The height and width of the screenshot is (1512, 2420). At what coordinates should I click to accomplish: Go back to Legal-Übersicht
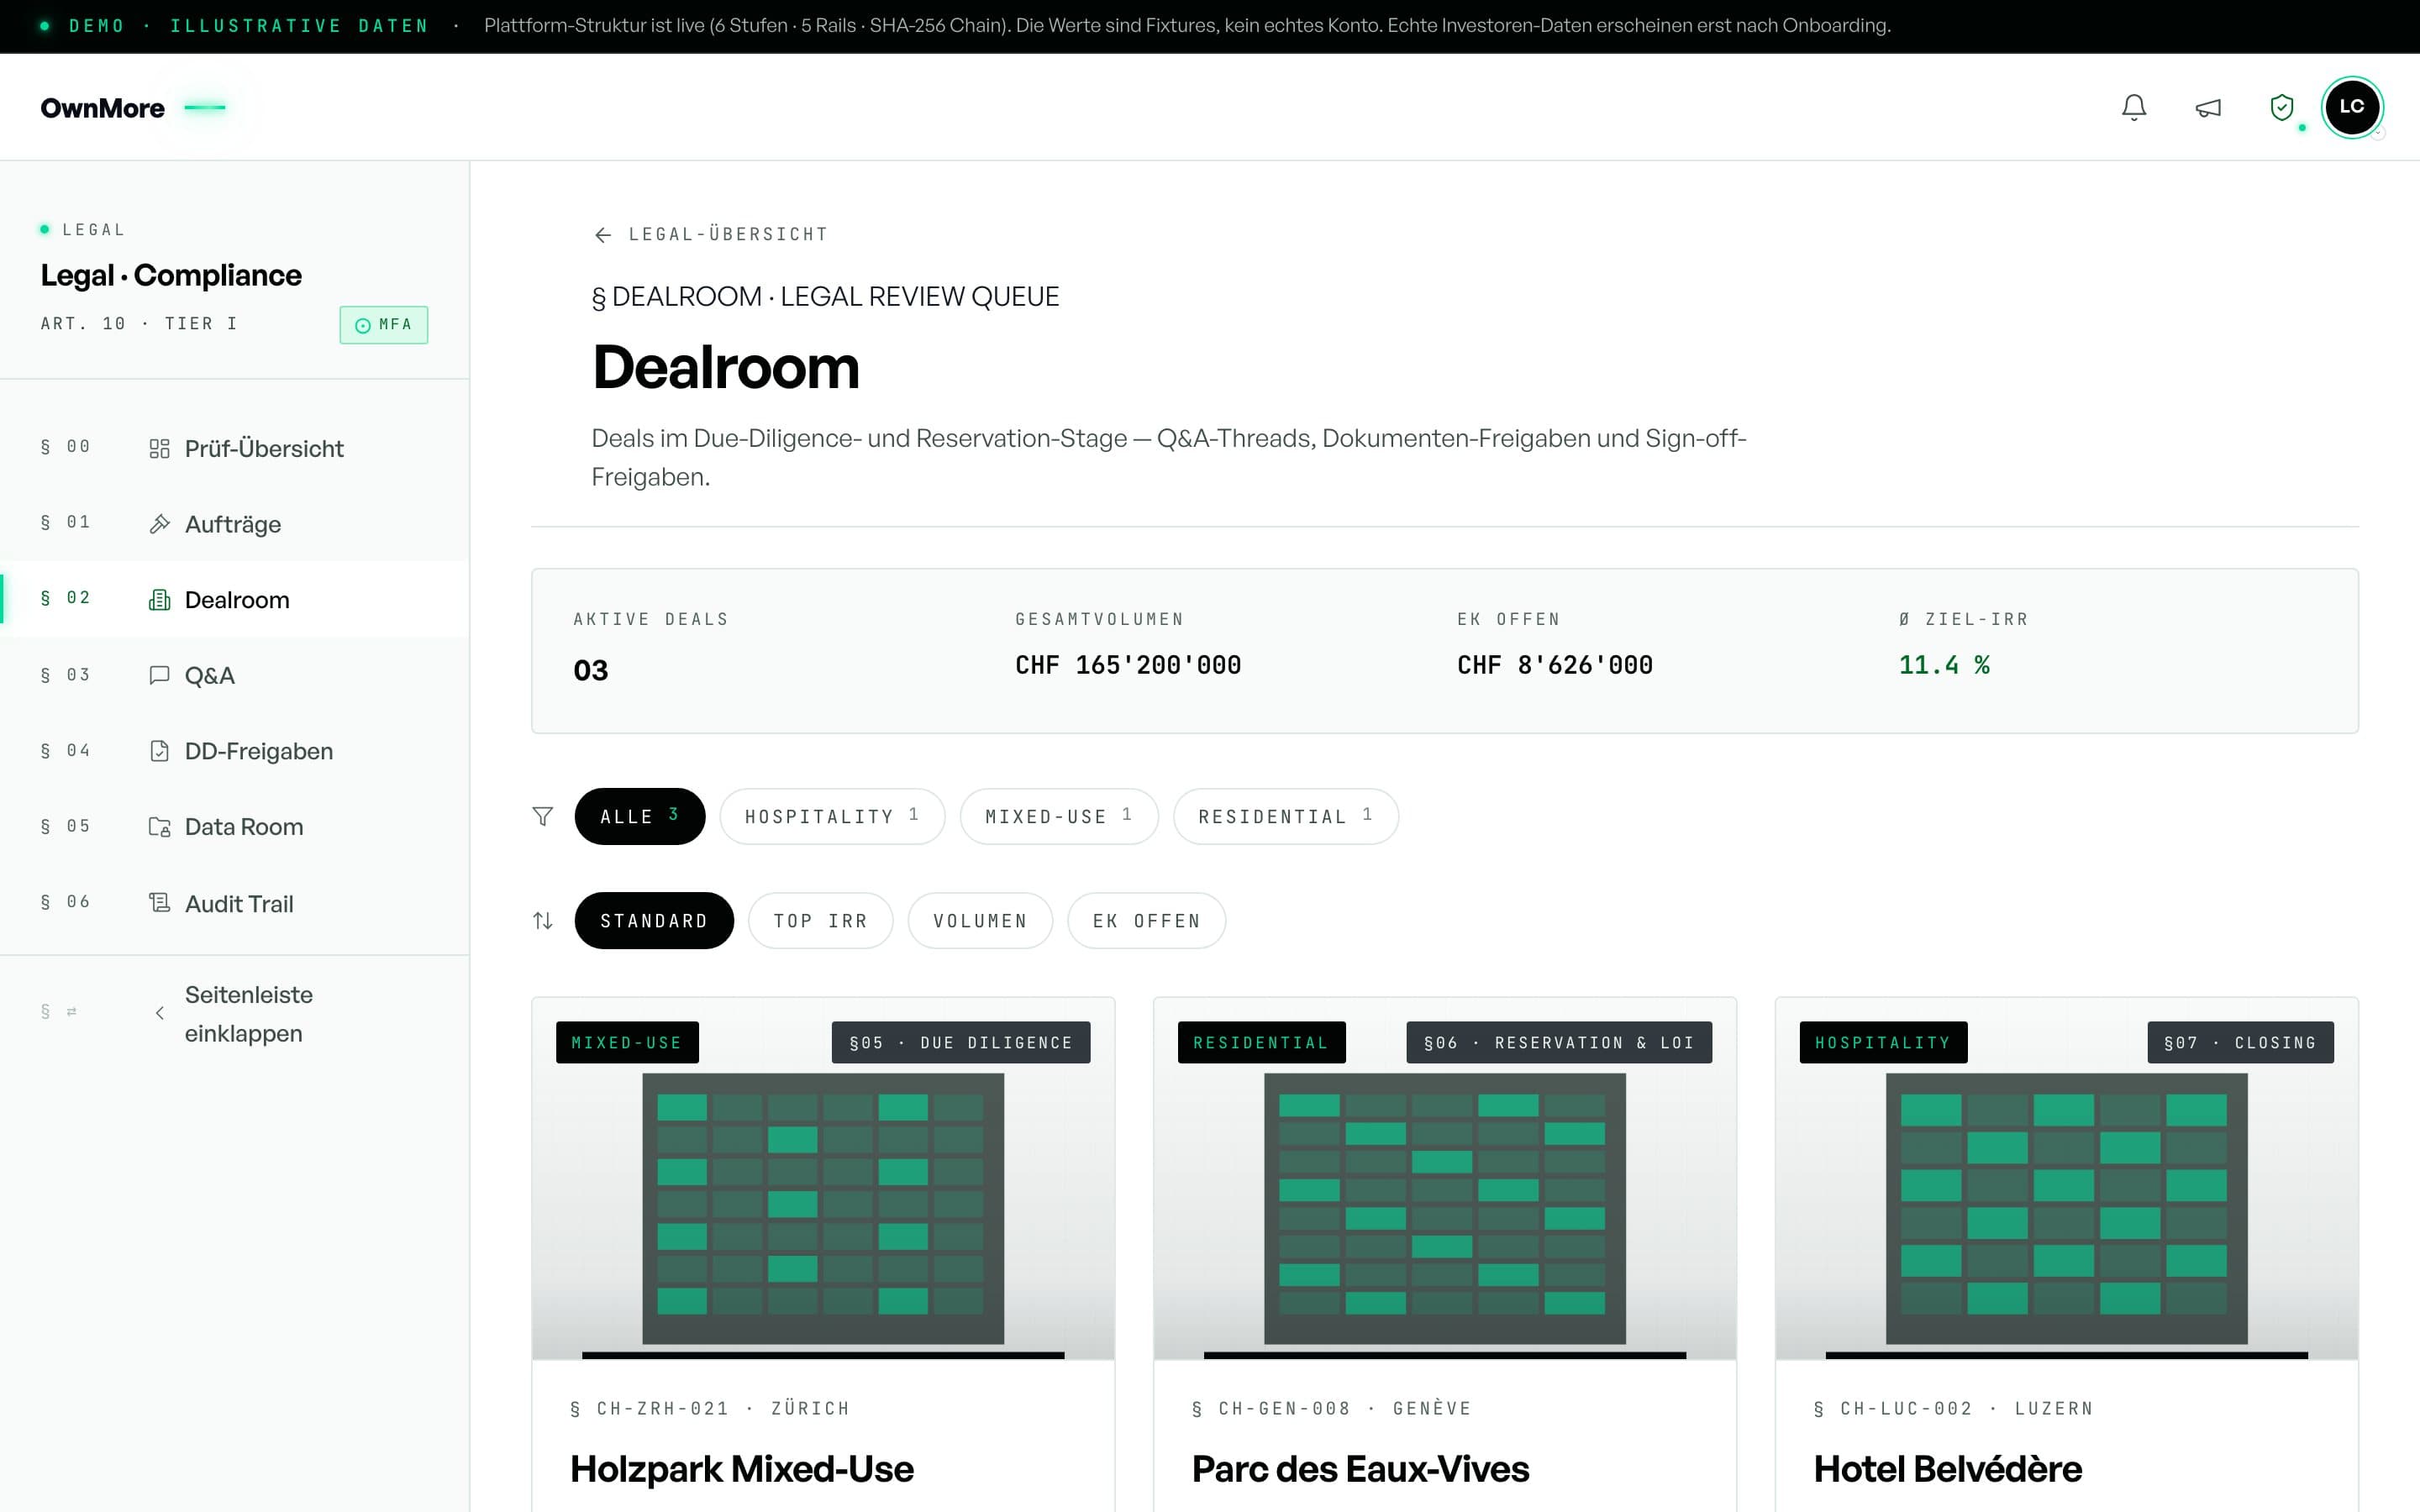point(710,234)
